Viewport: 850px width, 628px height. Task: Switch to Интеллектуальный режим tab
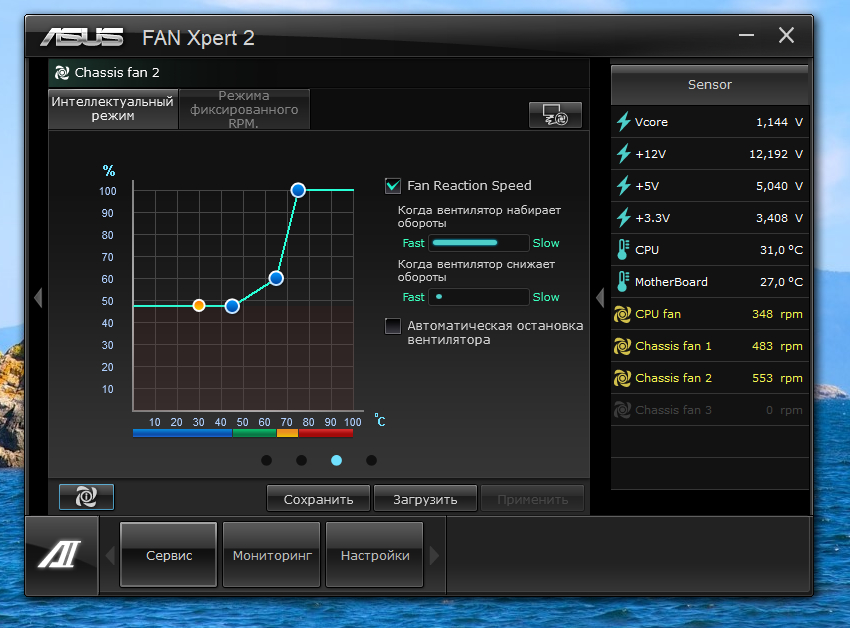[113, 108]
